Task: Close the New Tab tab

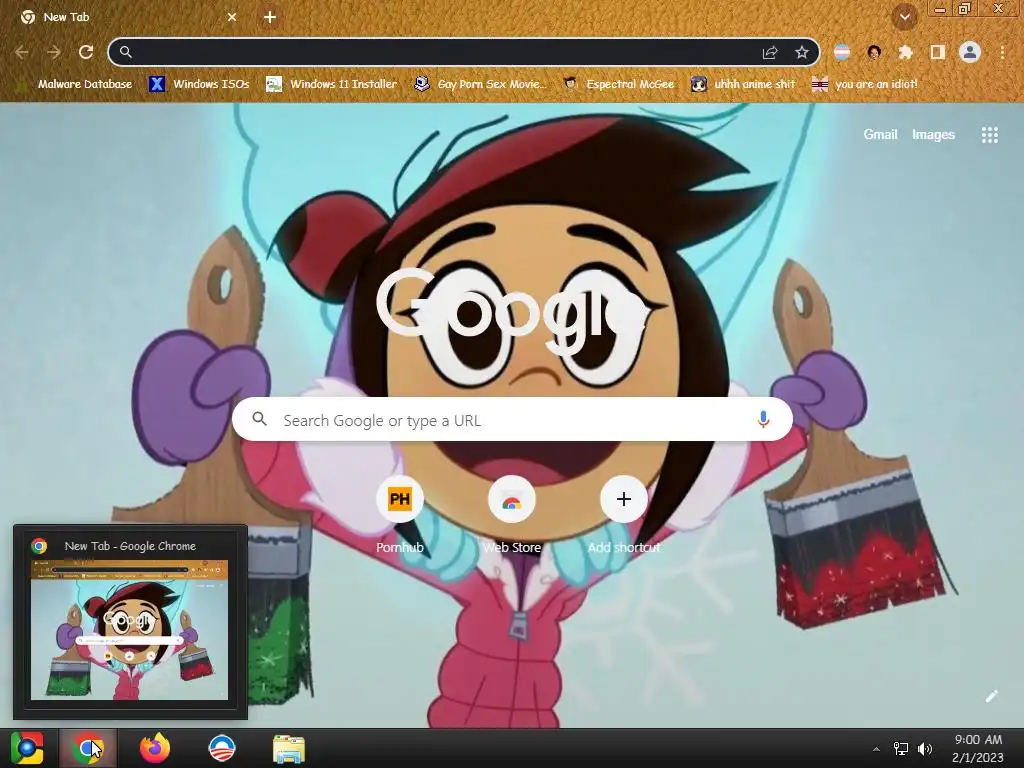Action: 232,17
